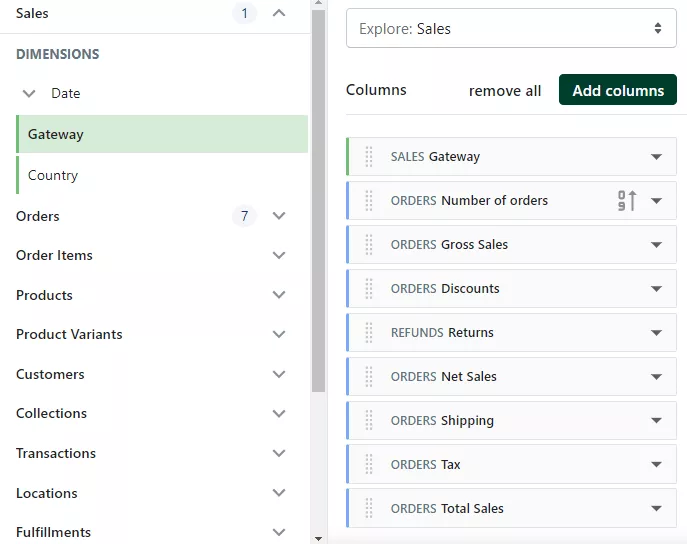
Task: Click drag handle of REFUNDS Returns column
Action: (369, 333)
